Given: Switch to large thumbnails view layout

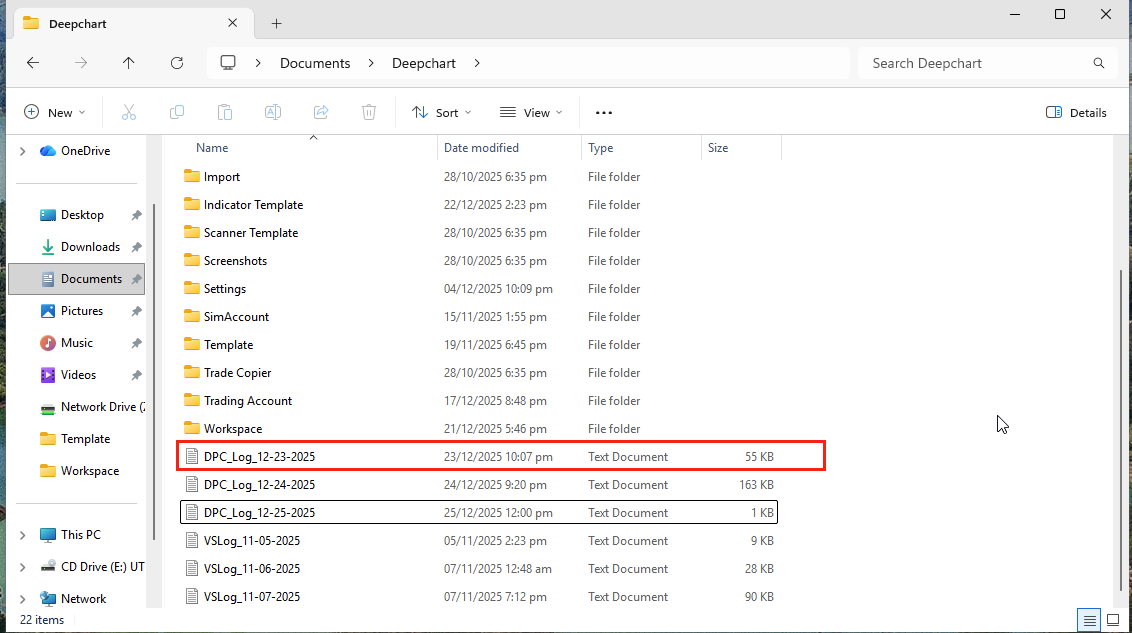Looking at the screenshot, I should (x=1115, y=619).
